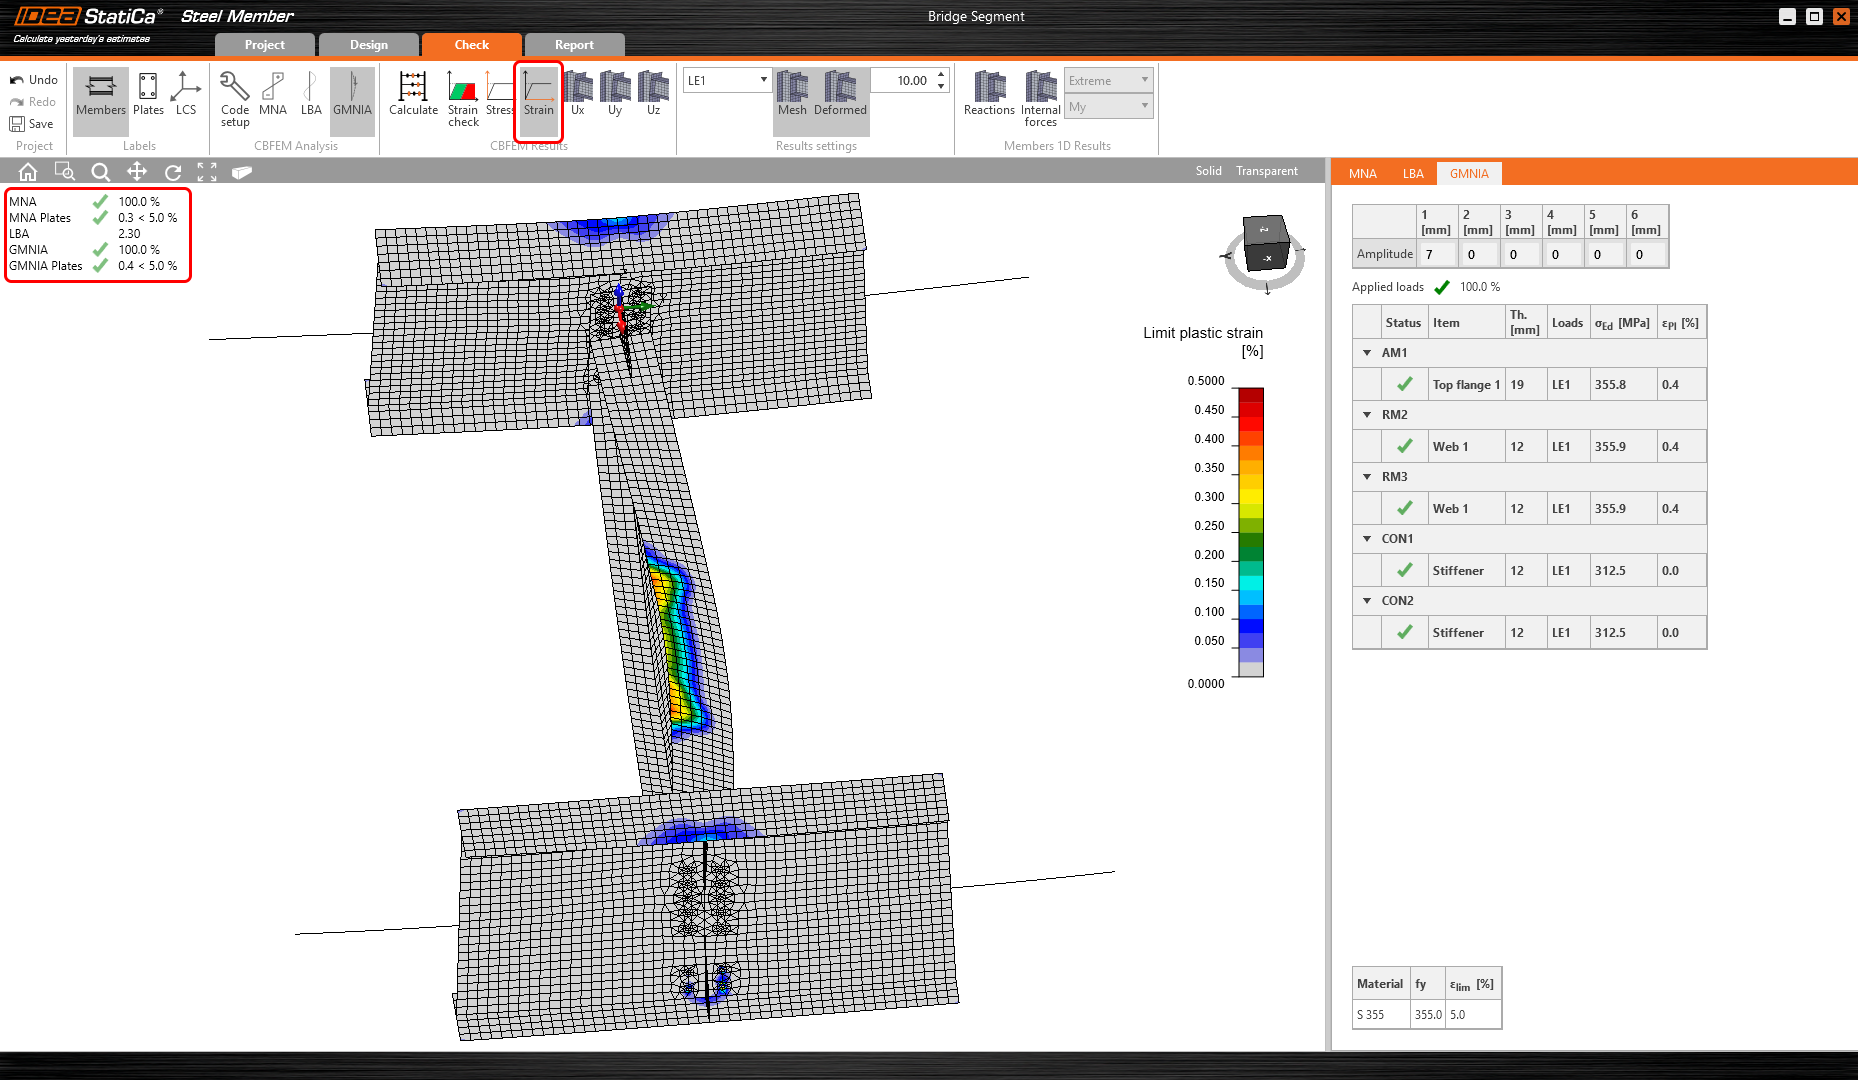Open the LE1 load case dropdown
The image size is (1858, 1080).
(x=727, y=80)
